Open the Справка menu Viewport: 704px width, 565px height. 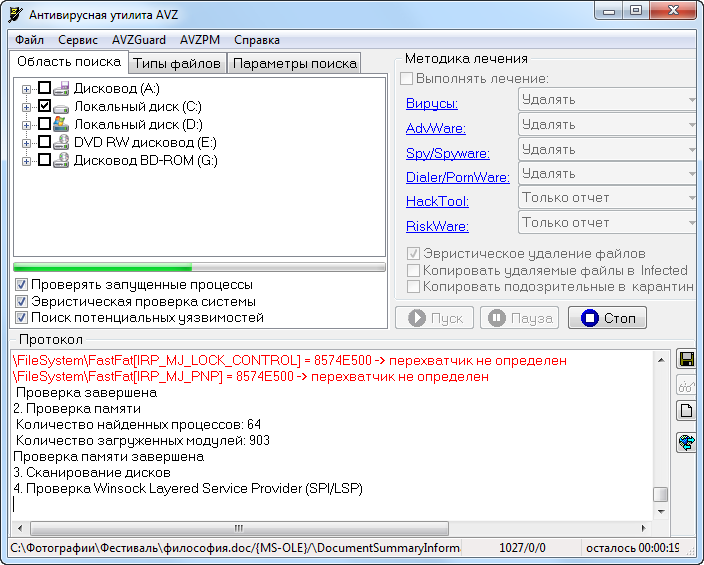click(257, 40)
